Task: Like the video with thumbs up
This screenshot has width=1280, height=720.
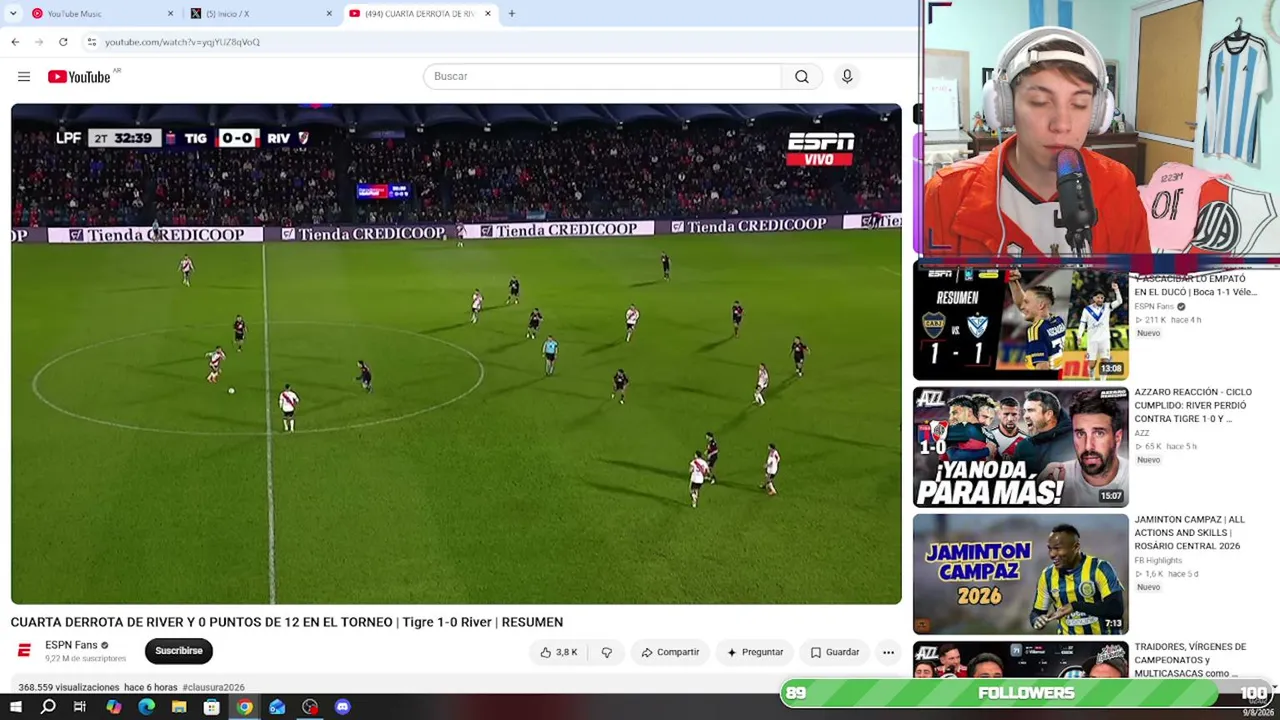Action: point(558,652)
